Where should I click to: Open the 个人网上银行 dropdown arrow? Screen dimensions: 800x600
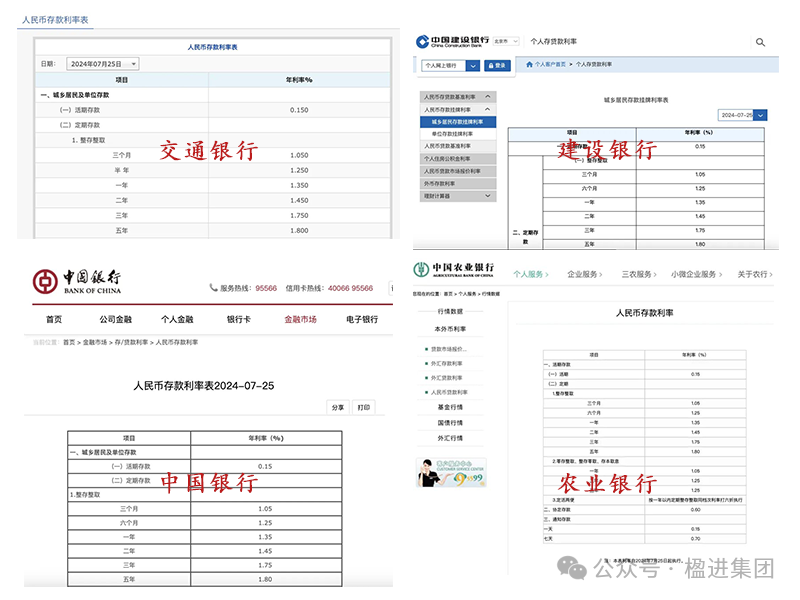473,66
